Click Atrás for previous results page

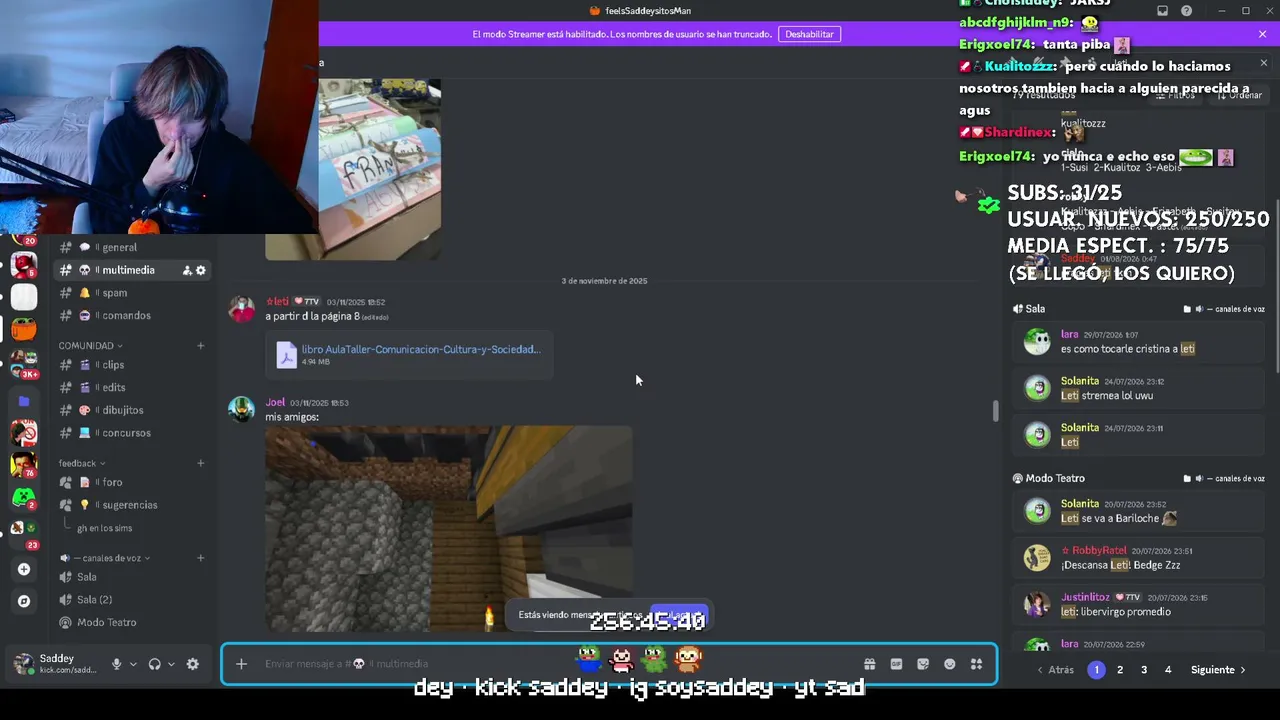click(1055, 670)
